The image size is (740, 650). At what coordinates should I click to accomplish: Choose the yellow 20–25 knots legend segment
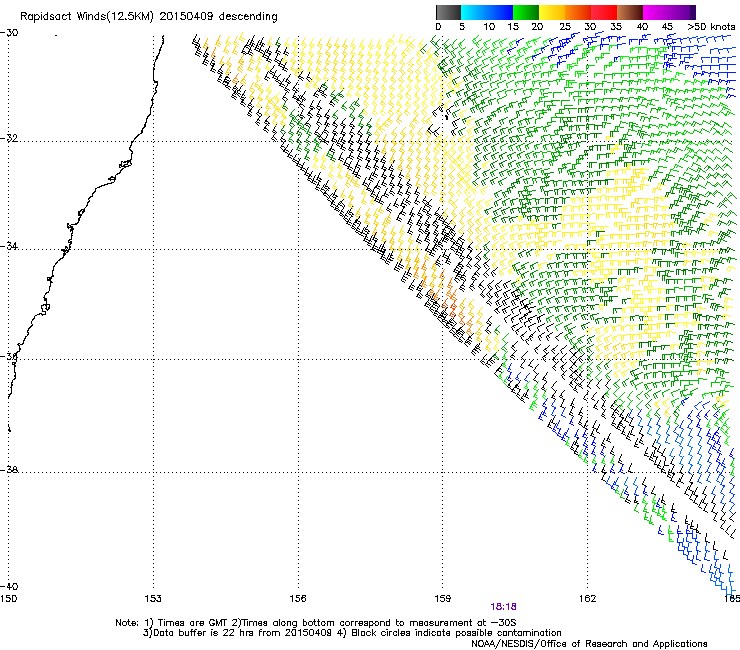click(552, 12)
